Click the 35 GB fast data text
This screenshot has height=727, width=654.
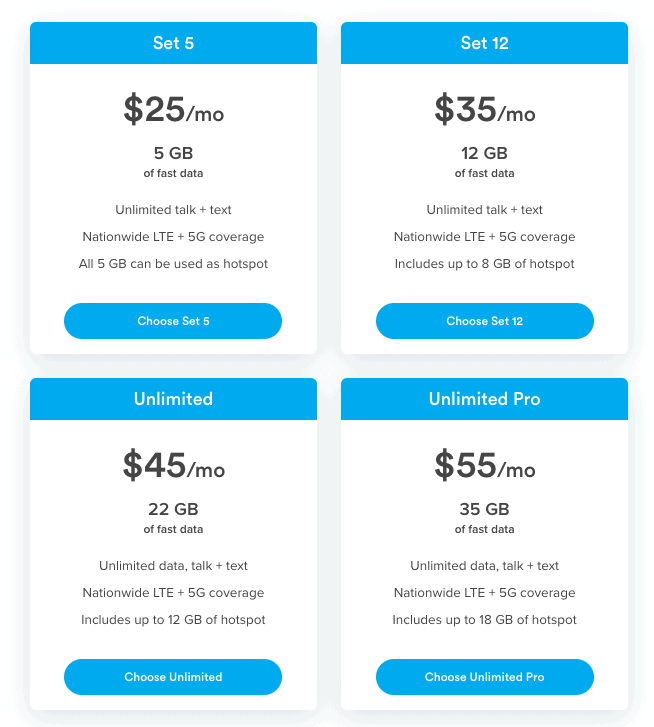(484, 518)
